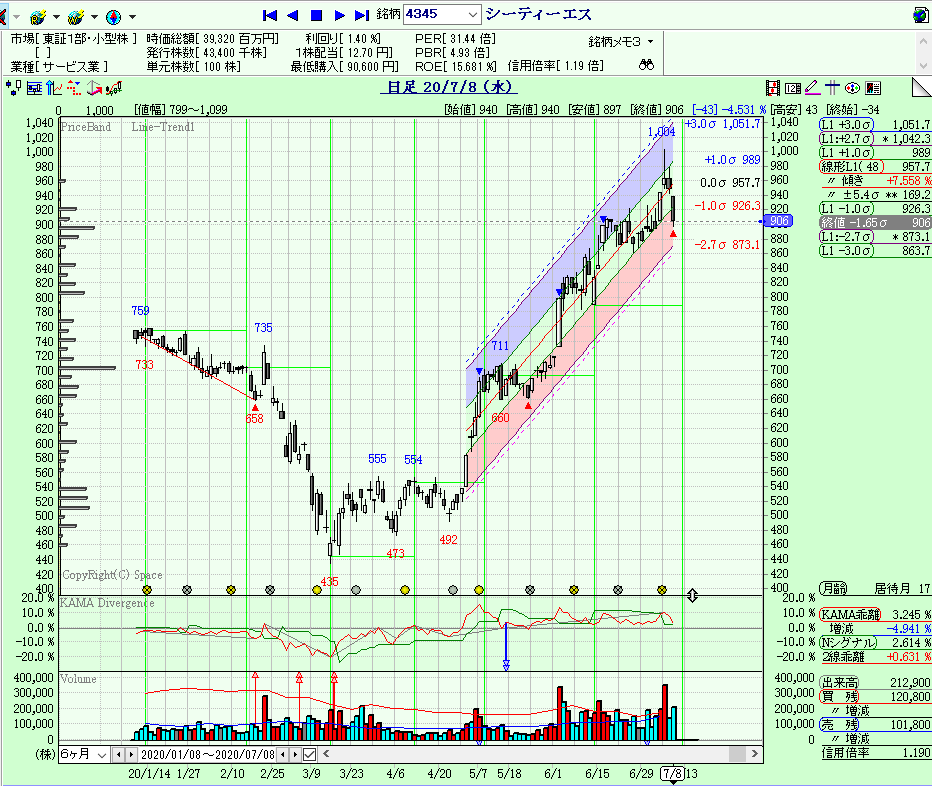This screenshot has height=786, width=932.
Task: Skip to the last stock button
Action: [364, 15]
